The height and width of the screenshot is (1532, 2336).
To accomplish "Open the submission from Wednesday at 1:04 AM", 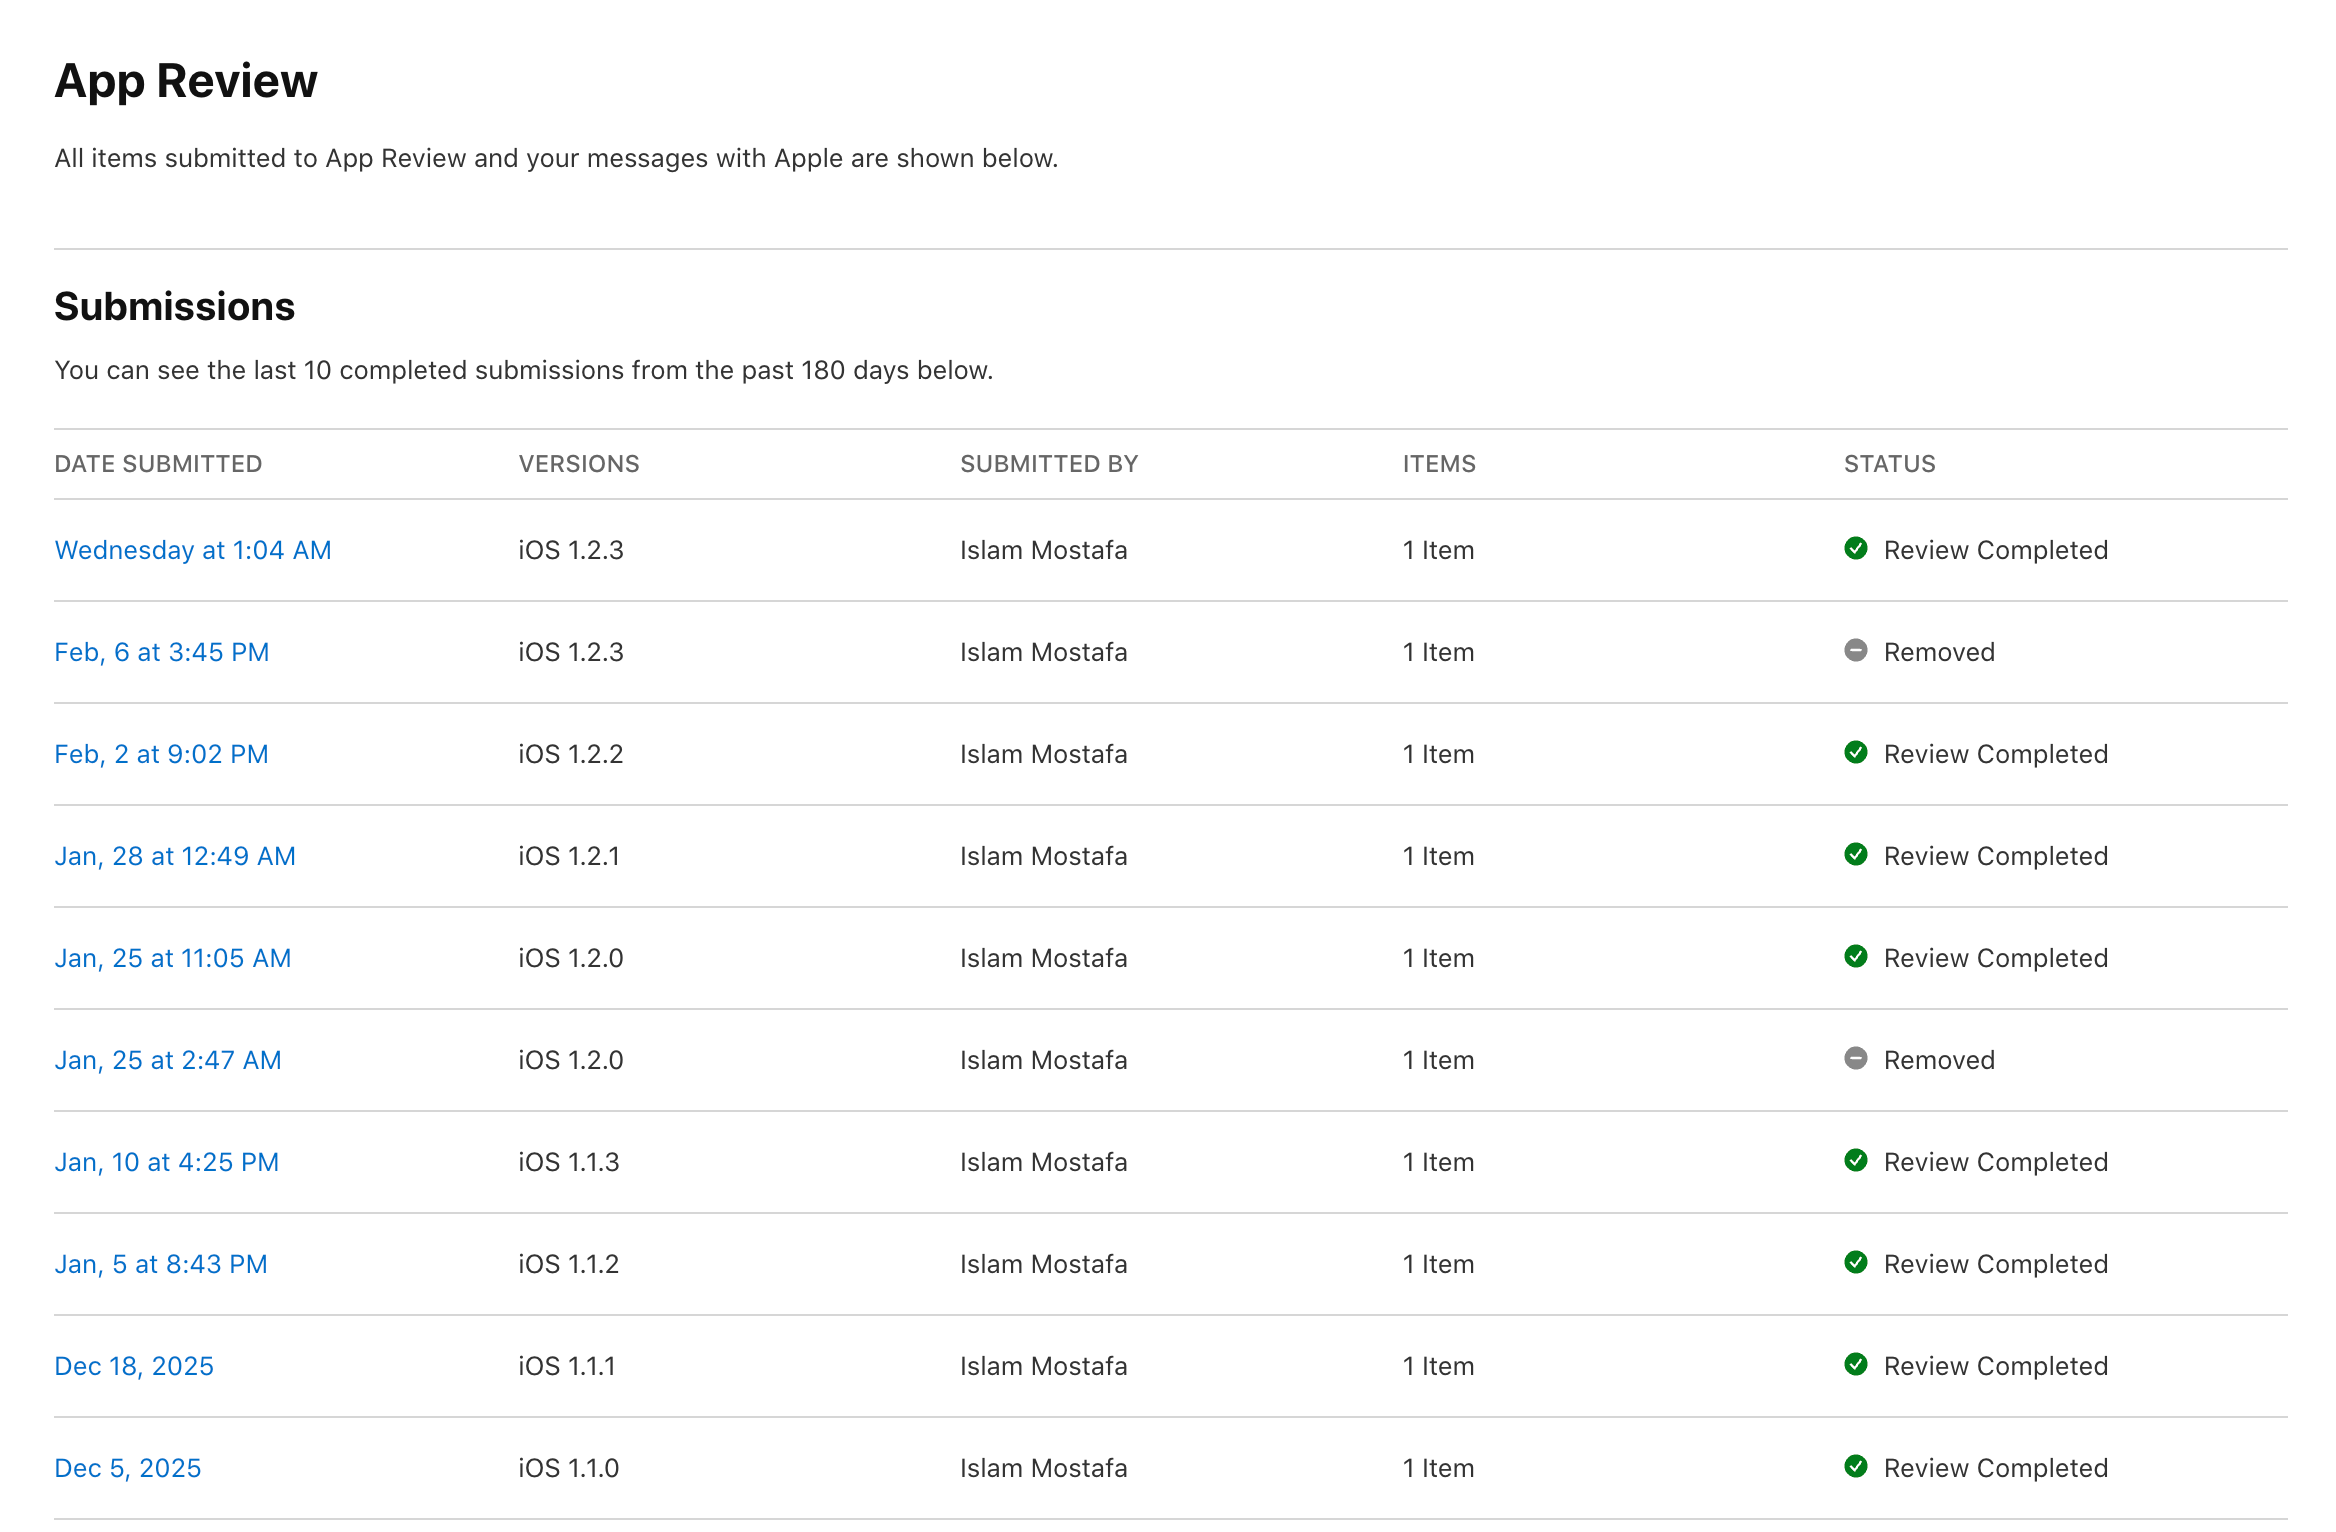I will [x=193, y=550].
